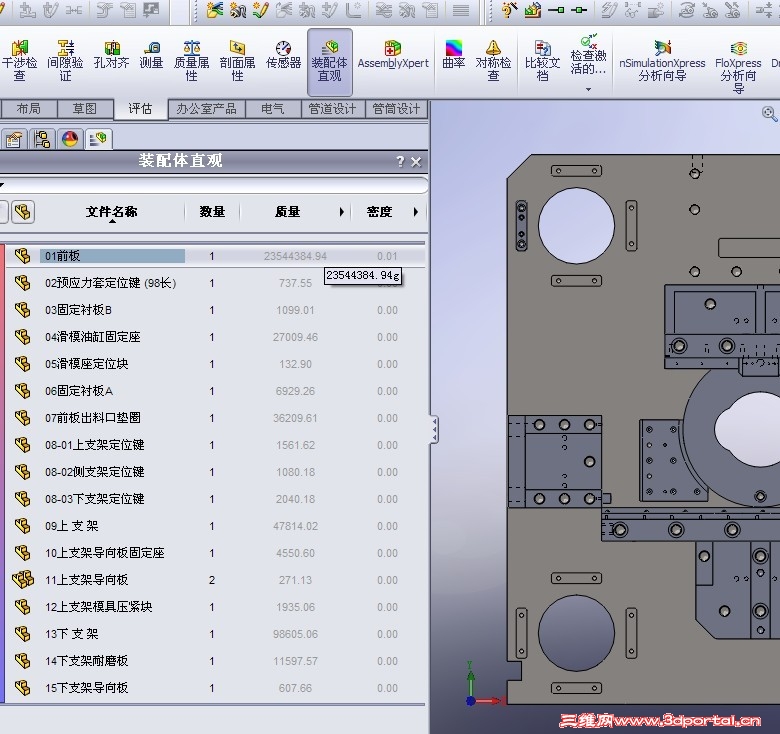Select the 14下支架耐磨板 component
The width and height of the screenshot is (780, 734).
(87, 661)
